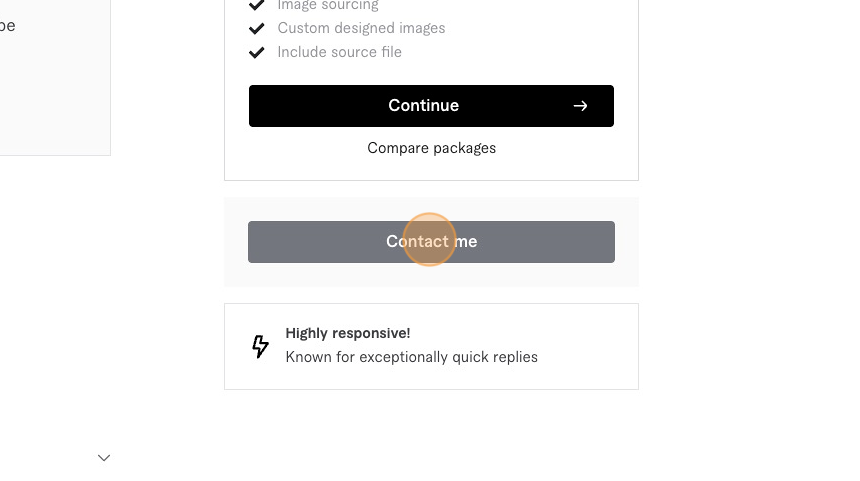Click the checkmark beside Custom designed images
The height and width of the screenshot is (481, 860).
click(256, 29)
